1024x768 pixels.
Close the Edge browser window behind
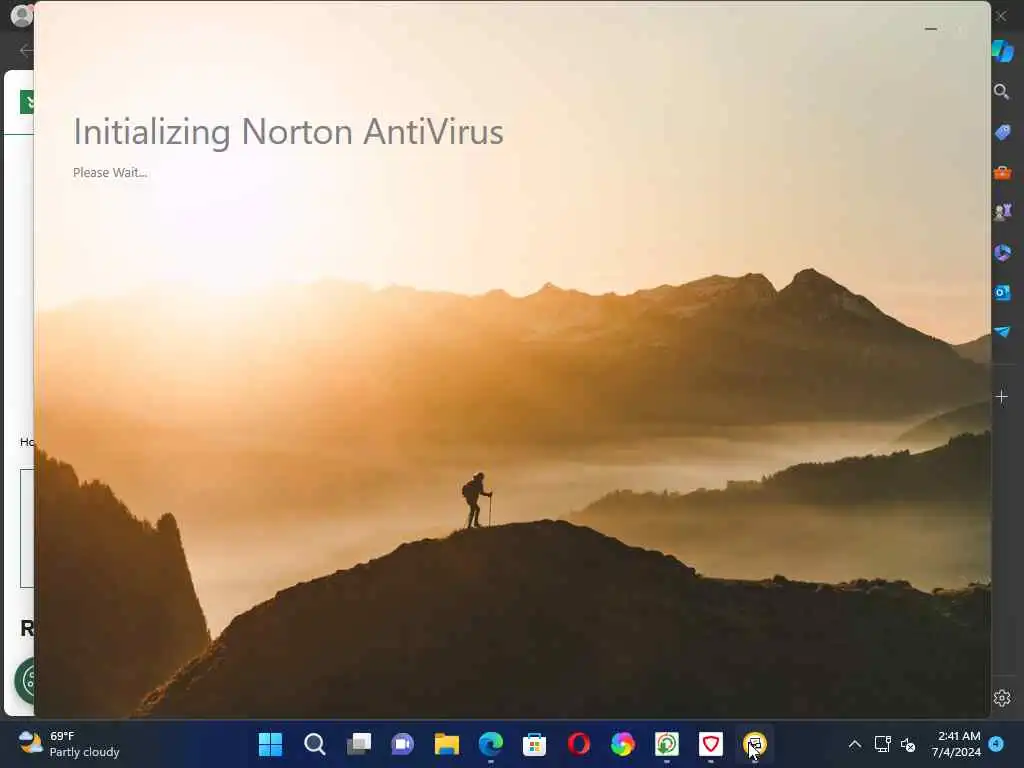pos(1001,16)
